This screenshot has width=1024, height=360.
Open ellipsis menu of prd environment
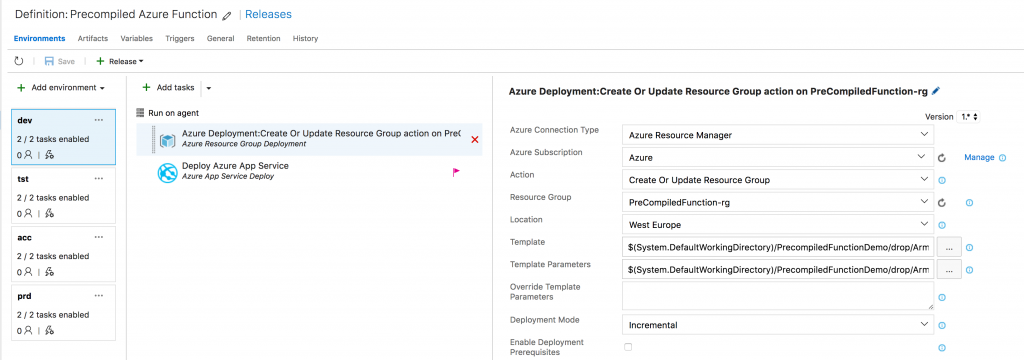[x=99, y=296]
